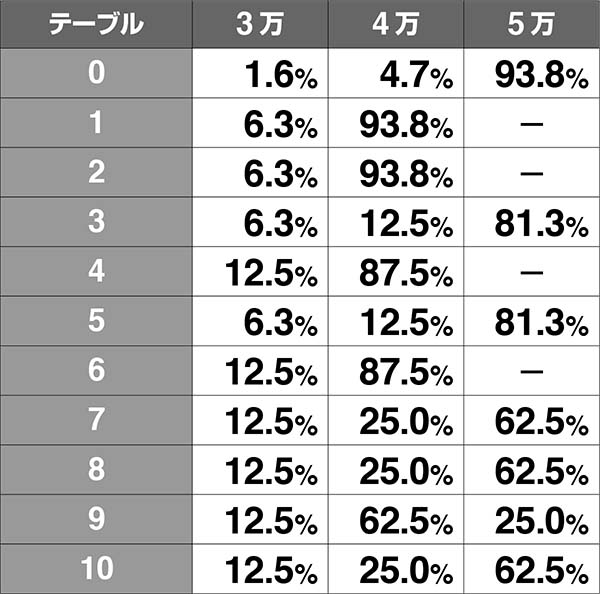Viewport: 600px width, 594px height.
Task: Click the row label for table 10
Action: (96, 567)
